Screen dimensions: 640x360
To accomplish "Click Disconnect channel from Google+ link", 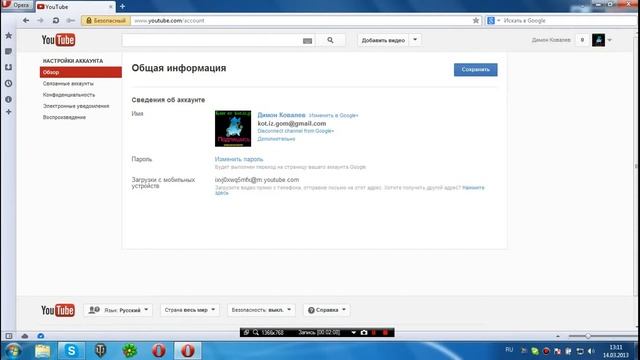I will pos(296,131).
